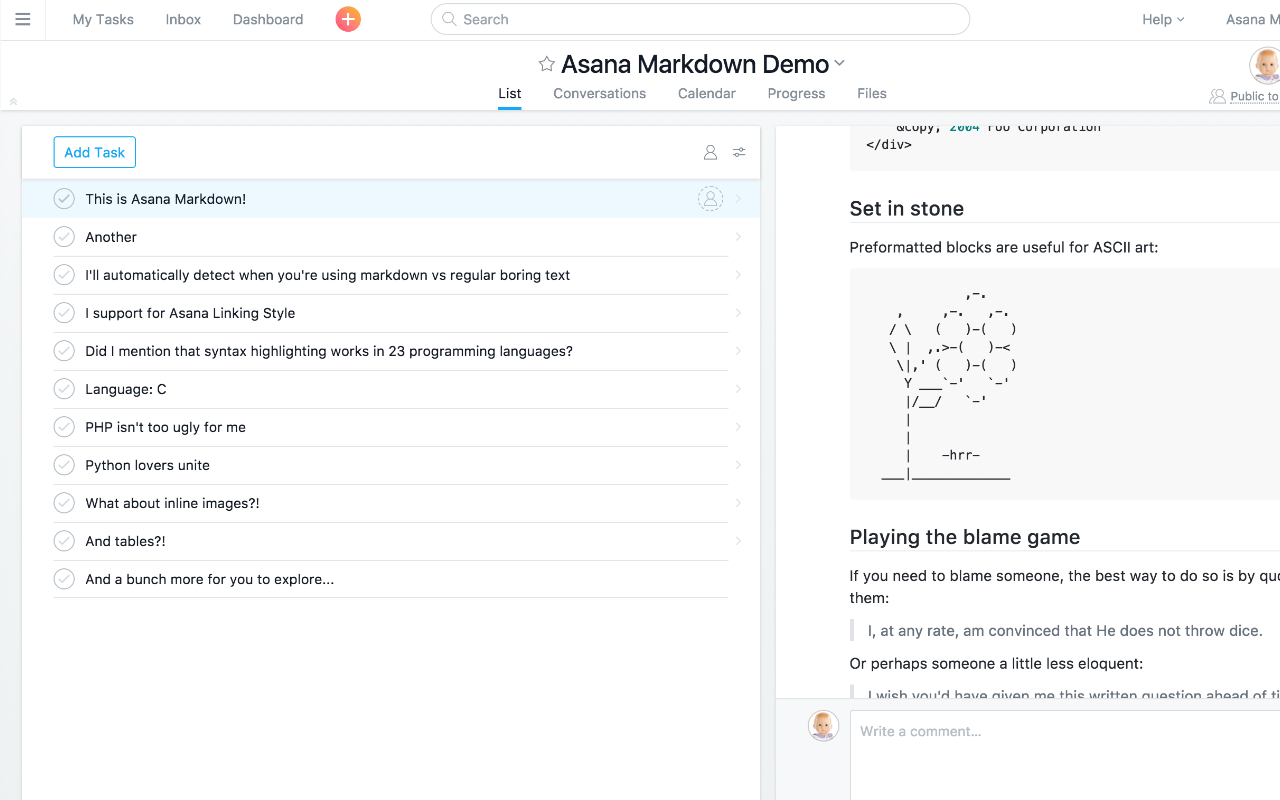Open your profile avatar photo
This screenshot has height=800, width=1280.
pos(1265,67)
